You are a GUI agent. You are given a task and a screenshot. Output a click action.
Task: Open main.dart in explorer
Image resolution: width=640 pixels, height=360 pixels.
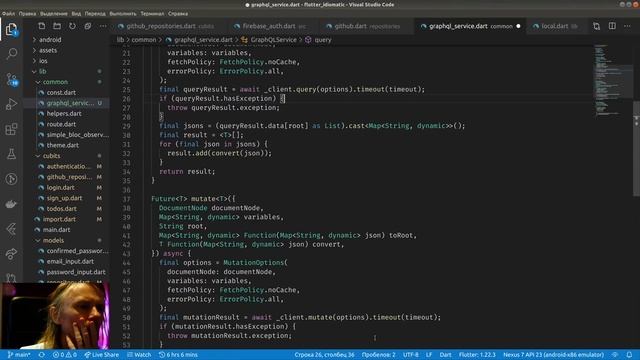[x=56, y=230]
